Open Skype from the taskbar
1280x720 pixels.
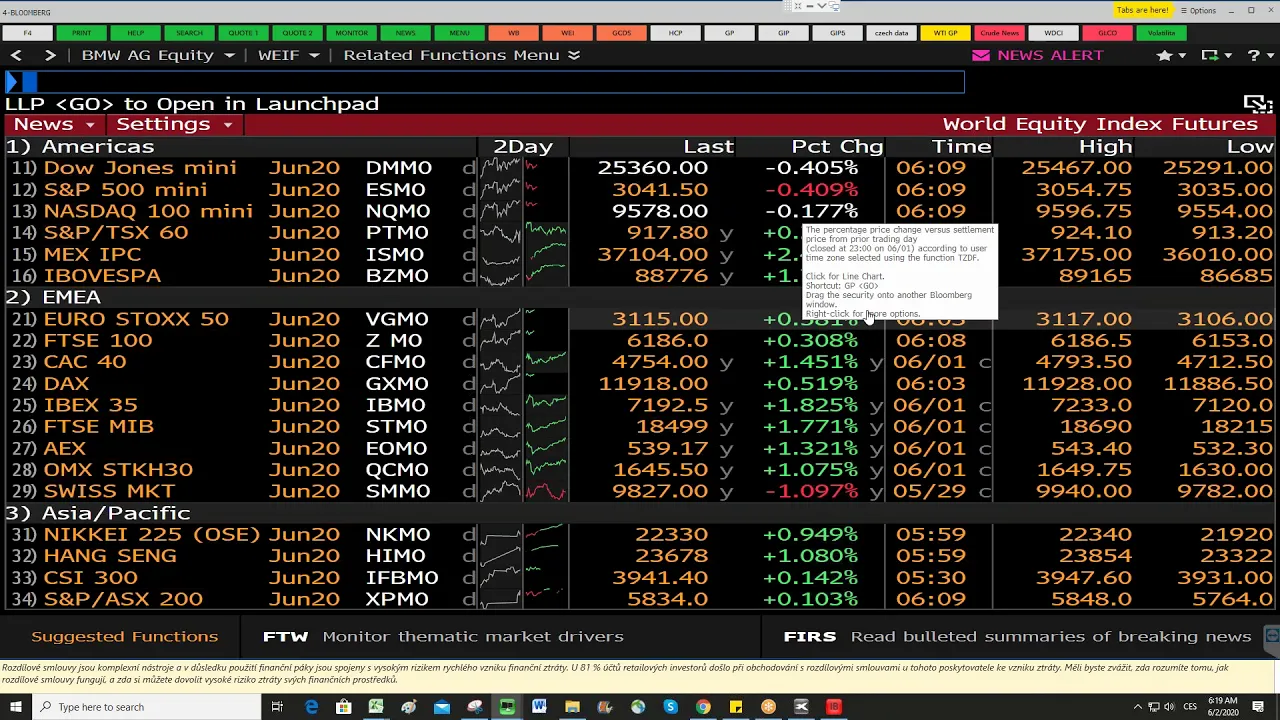[x=670, y=707]
